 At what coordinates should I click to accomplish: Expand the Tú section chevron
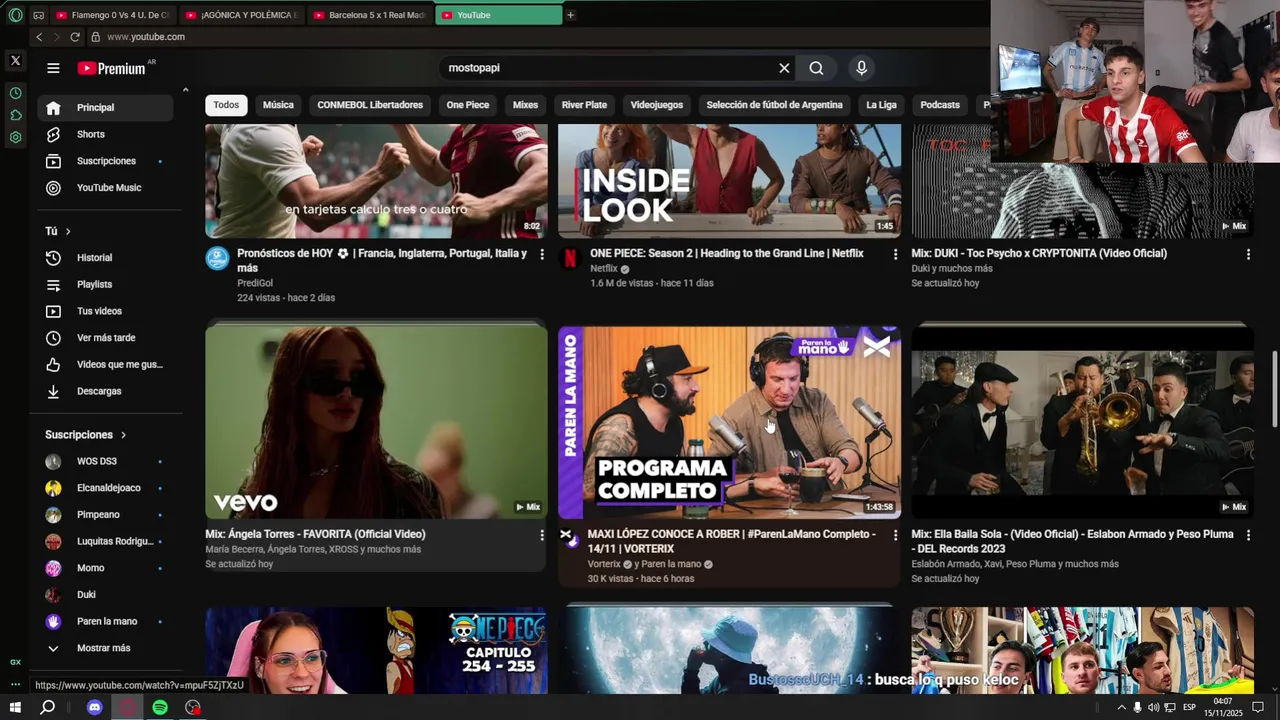[x=68, y=231]
